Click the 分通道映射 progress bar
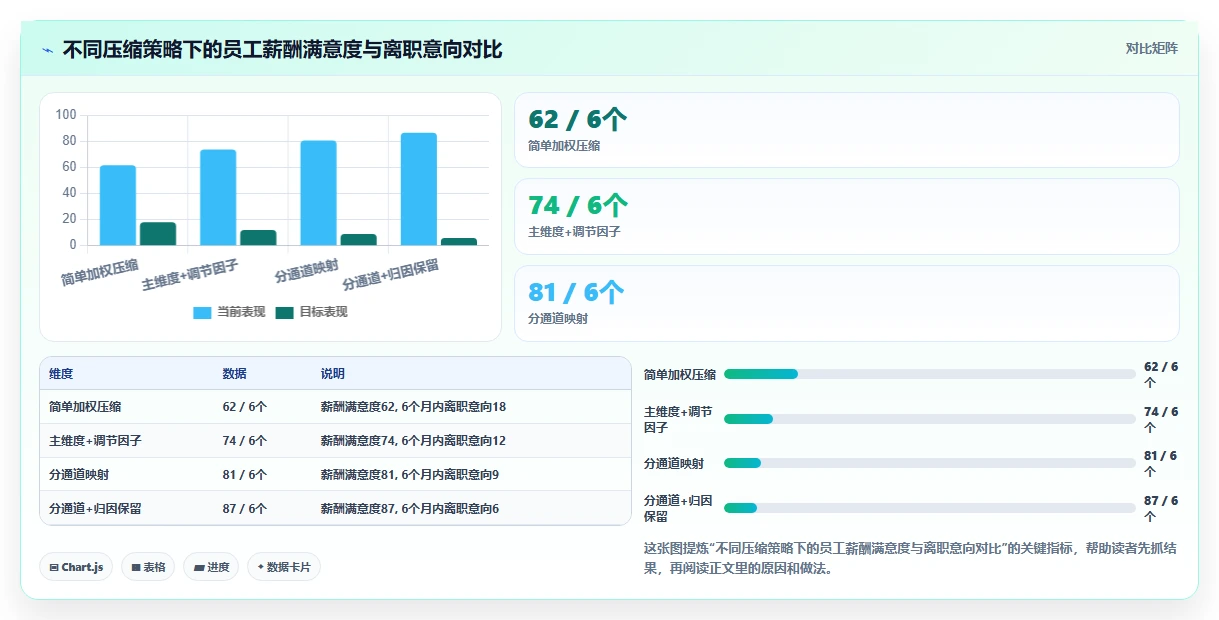1219x620 pixels. pos(930,463)
